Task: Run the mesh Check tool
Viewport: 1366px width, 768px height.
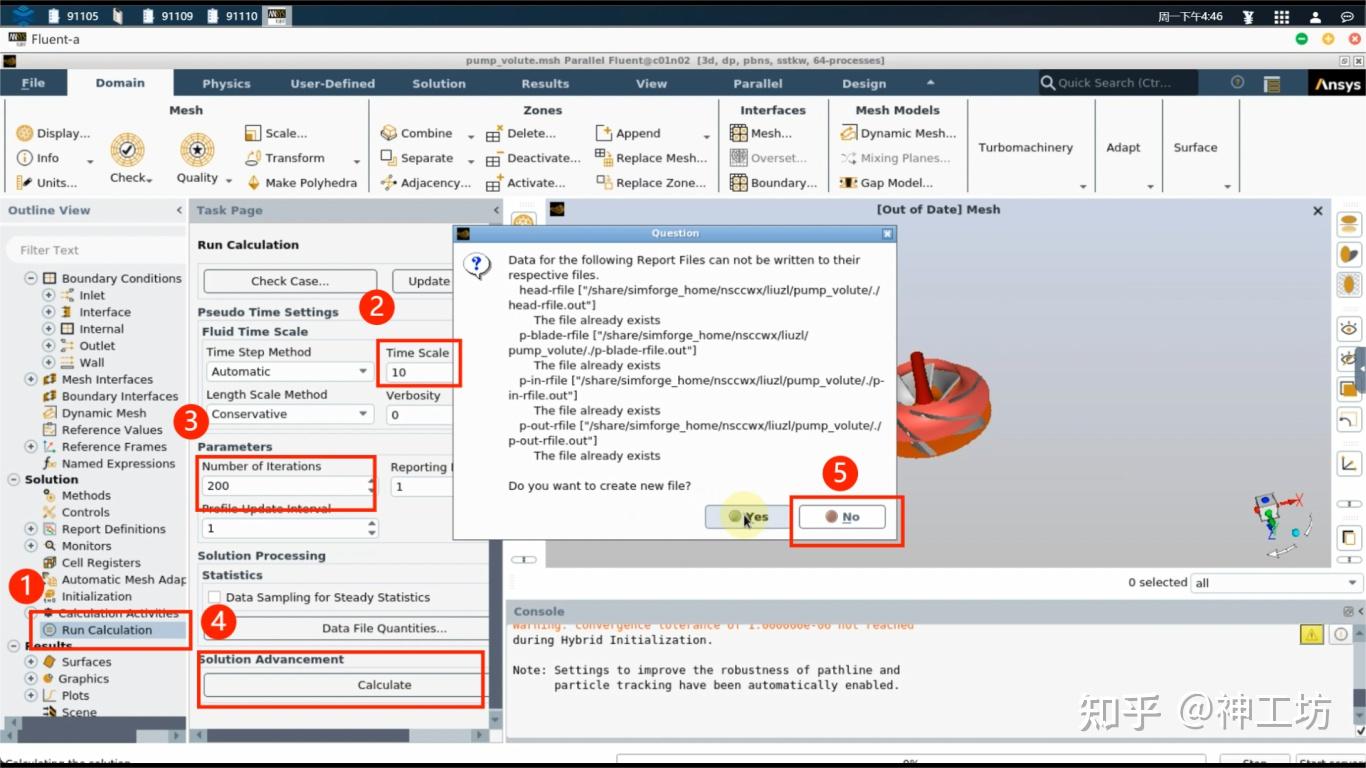Action: pyautogui.click(x=130, y=158)
